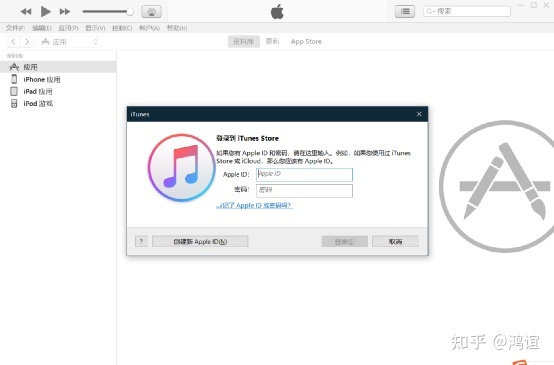The image size is (554, 365).
Task: Close the iTunes sign-in dialog
Action: (419, 114)
